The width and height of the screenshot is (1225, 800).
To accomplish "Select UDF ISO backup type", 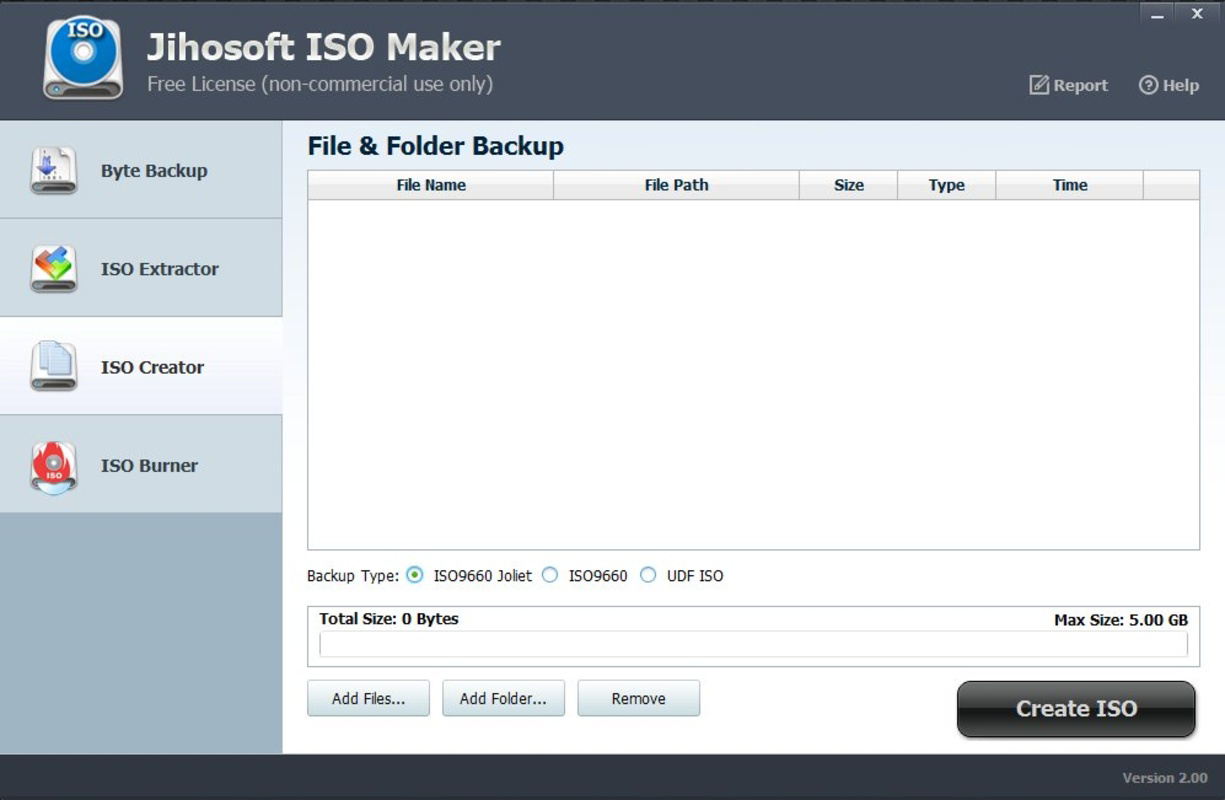I will [648, 575].
